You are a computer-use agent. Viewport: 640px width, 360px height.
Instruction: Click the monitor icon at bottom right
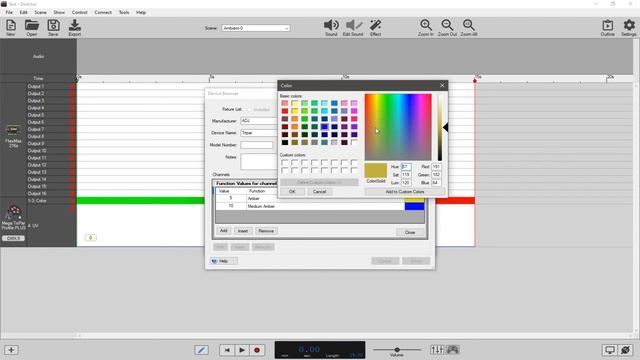coord(609,350)
